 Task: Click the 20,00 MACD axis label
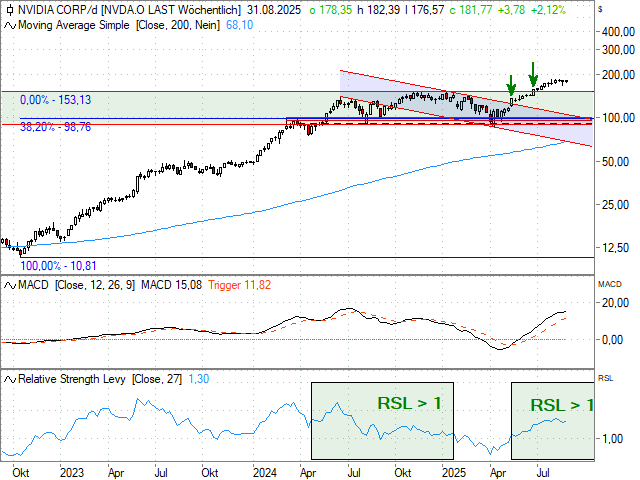[615, 303]
